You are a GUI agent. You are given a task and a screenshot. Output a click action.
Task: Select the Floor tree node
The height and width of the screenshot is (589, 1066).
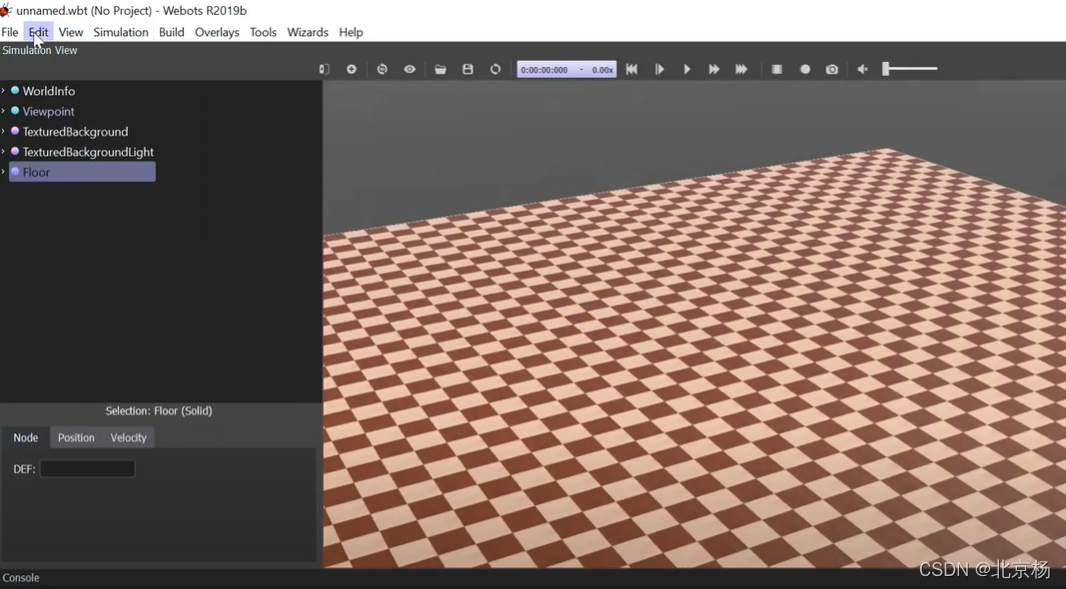pos(82,172)
